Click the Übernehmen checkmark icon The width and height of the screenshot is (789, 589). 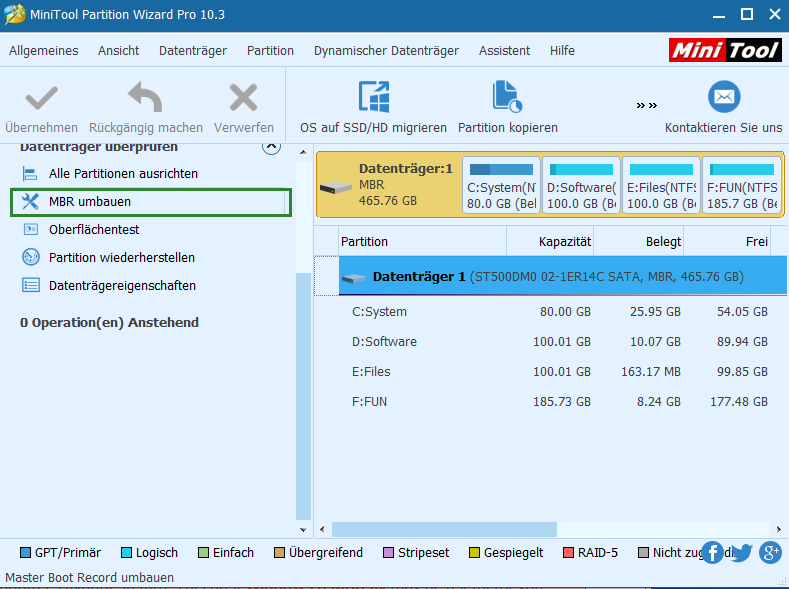(x=41, y=98)
